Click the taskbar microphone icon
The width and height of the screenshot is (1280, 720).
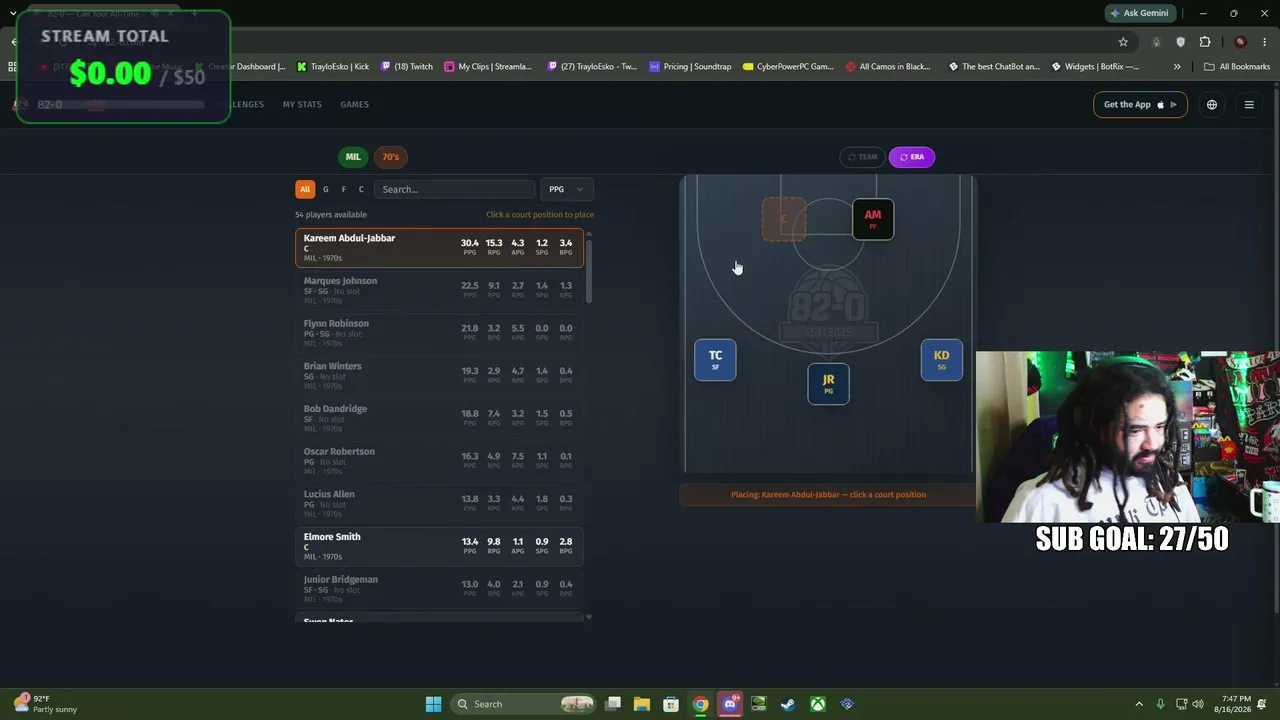point(1160,704)
